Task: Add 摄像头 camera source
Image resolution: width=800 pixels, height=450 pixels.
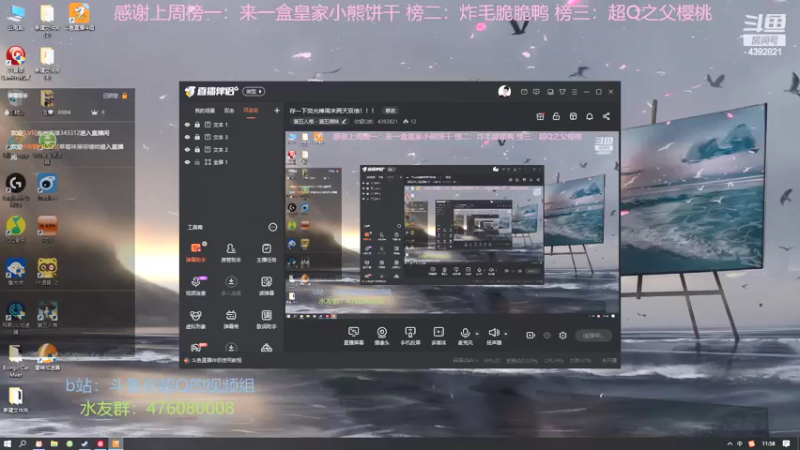Action: (382, 336)
